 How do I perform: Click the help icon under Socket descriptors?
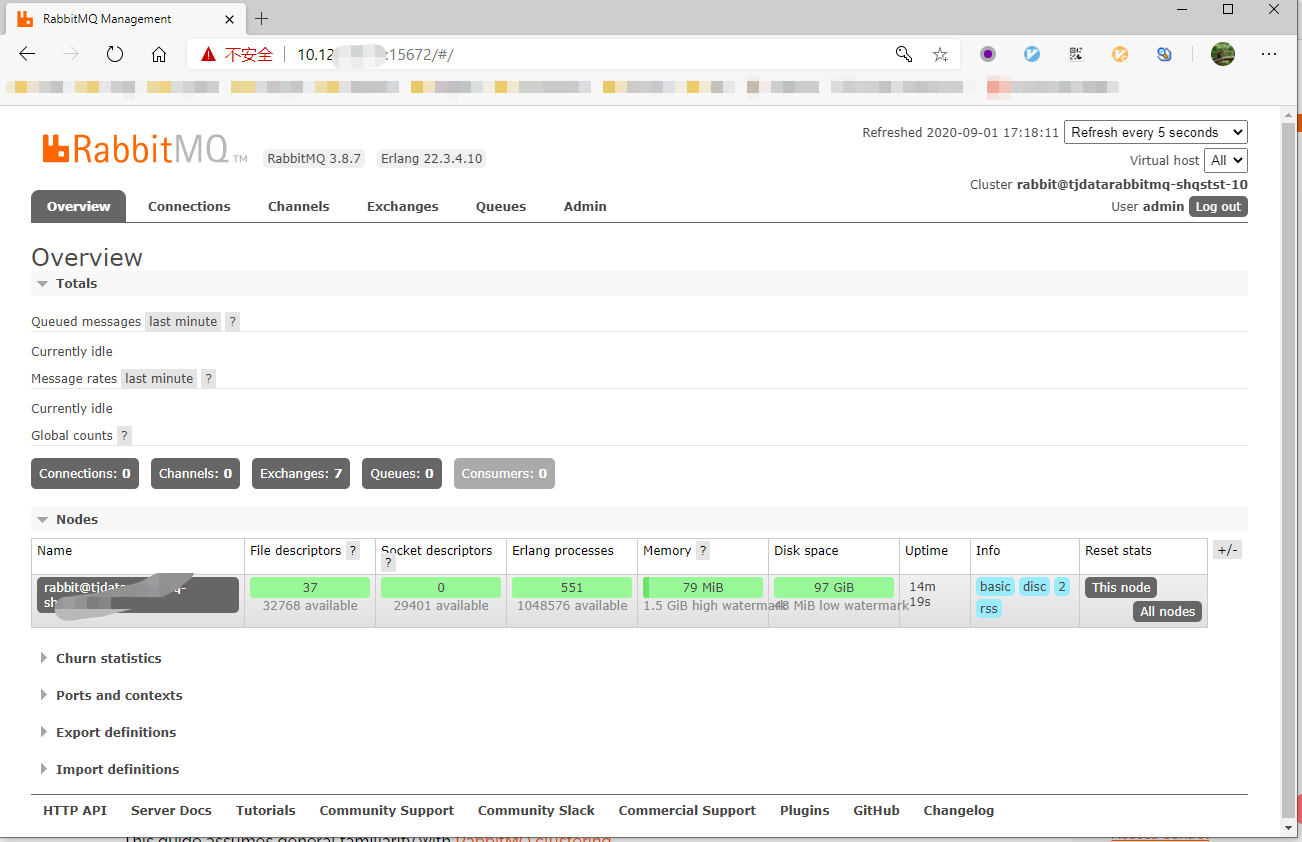click(x=388, y=563)
